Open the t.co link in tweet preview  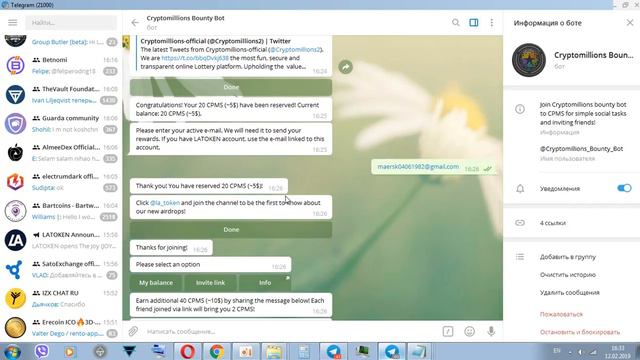click(195, 58)
